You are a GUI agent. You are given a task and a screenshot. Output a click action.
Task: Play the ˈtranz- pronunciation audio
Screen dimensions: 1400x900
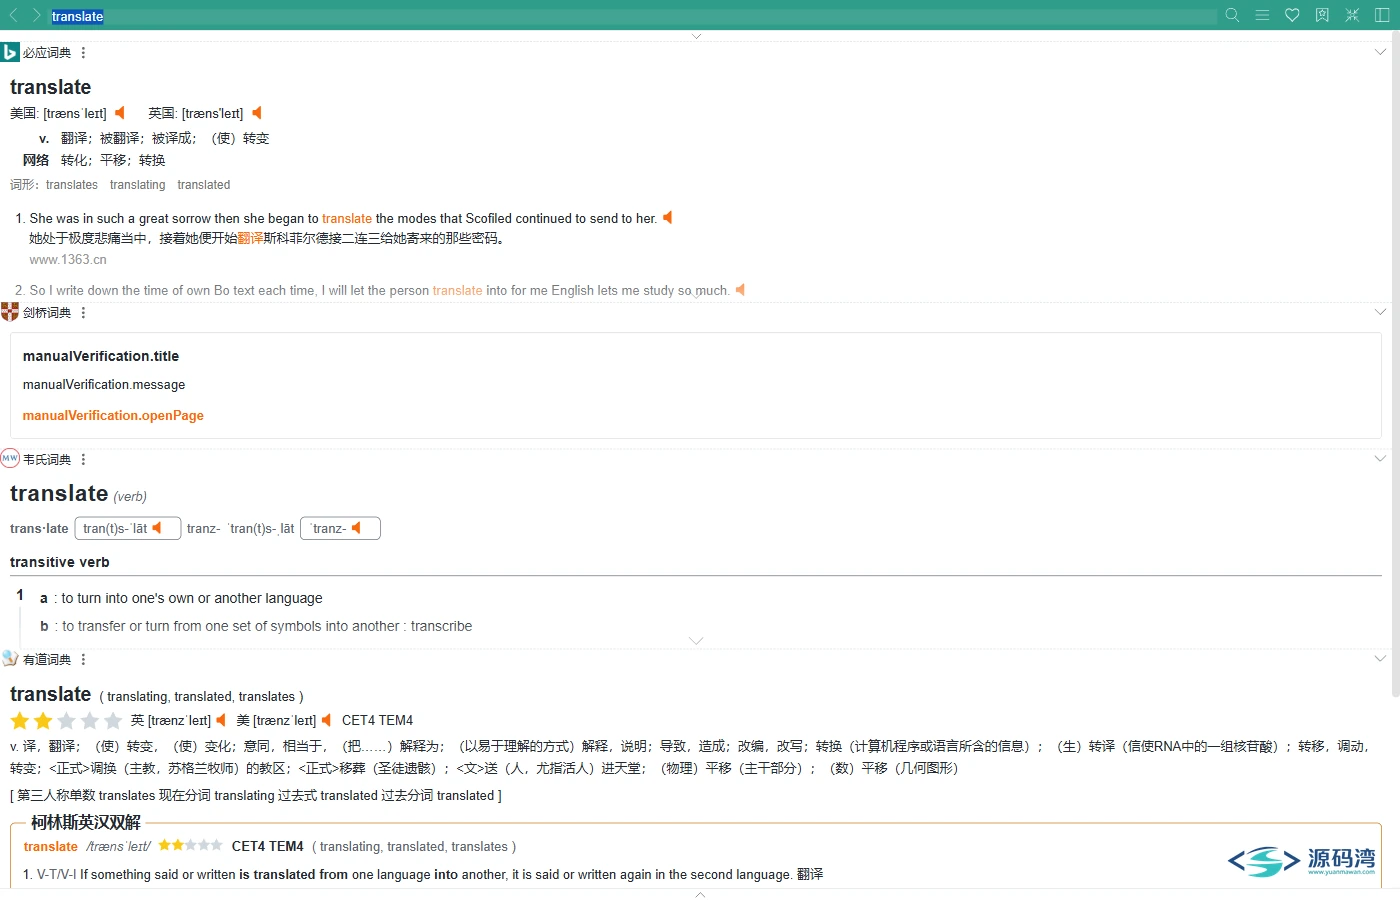356,528
